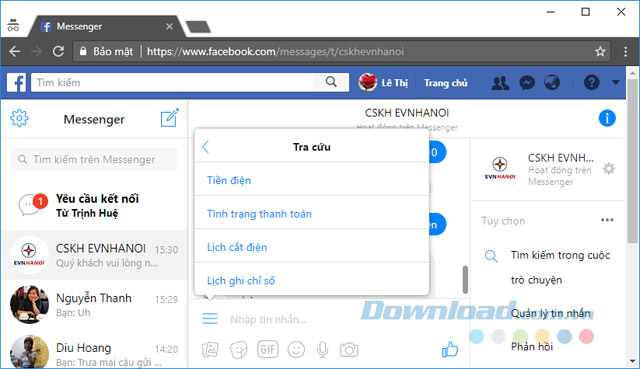This screenshot has height=369, width=640.
Task: Click the chat conversation scrollbar thumb
Action: (465, 280)
